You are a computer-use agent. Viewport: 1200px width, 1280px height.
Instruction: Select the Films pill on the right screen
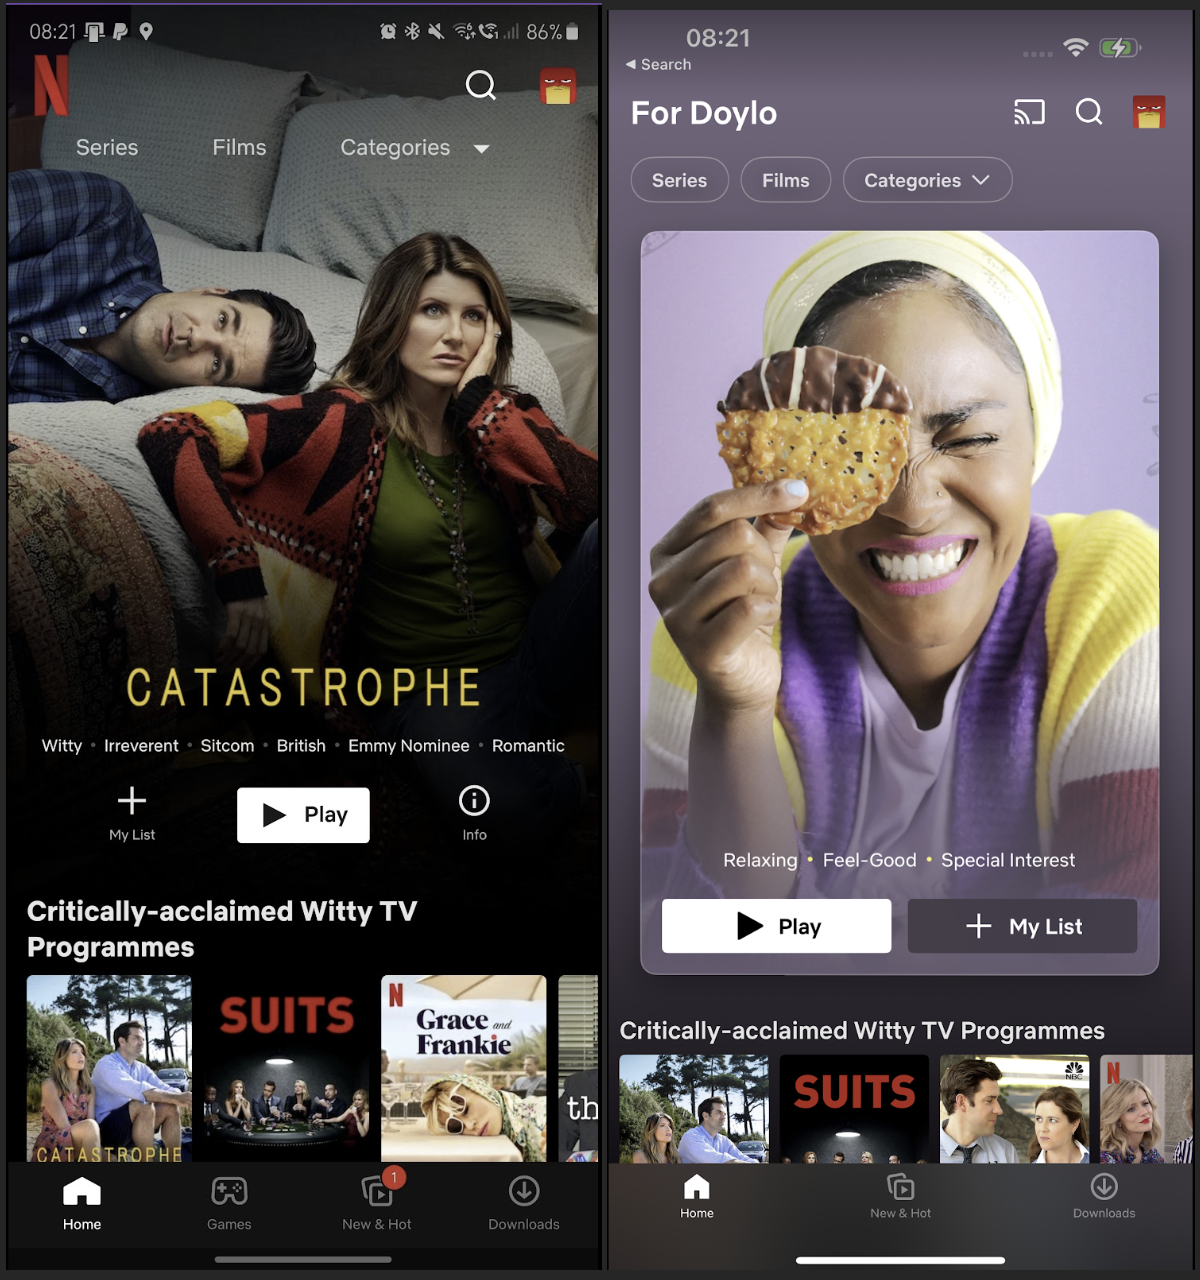[786, 180]
